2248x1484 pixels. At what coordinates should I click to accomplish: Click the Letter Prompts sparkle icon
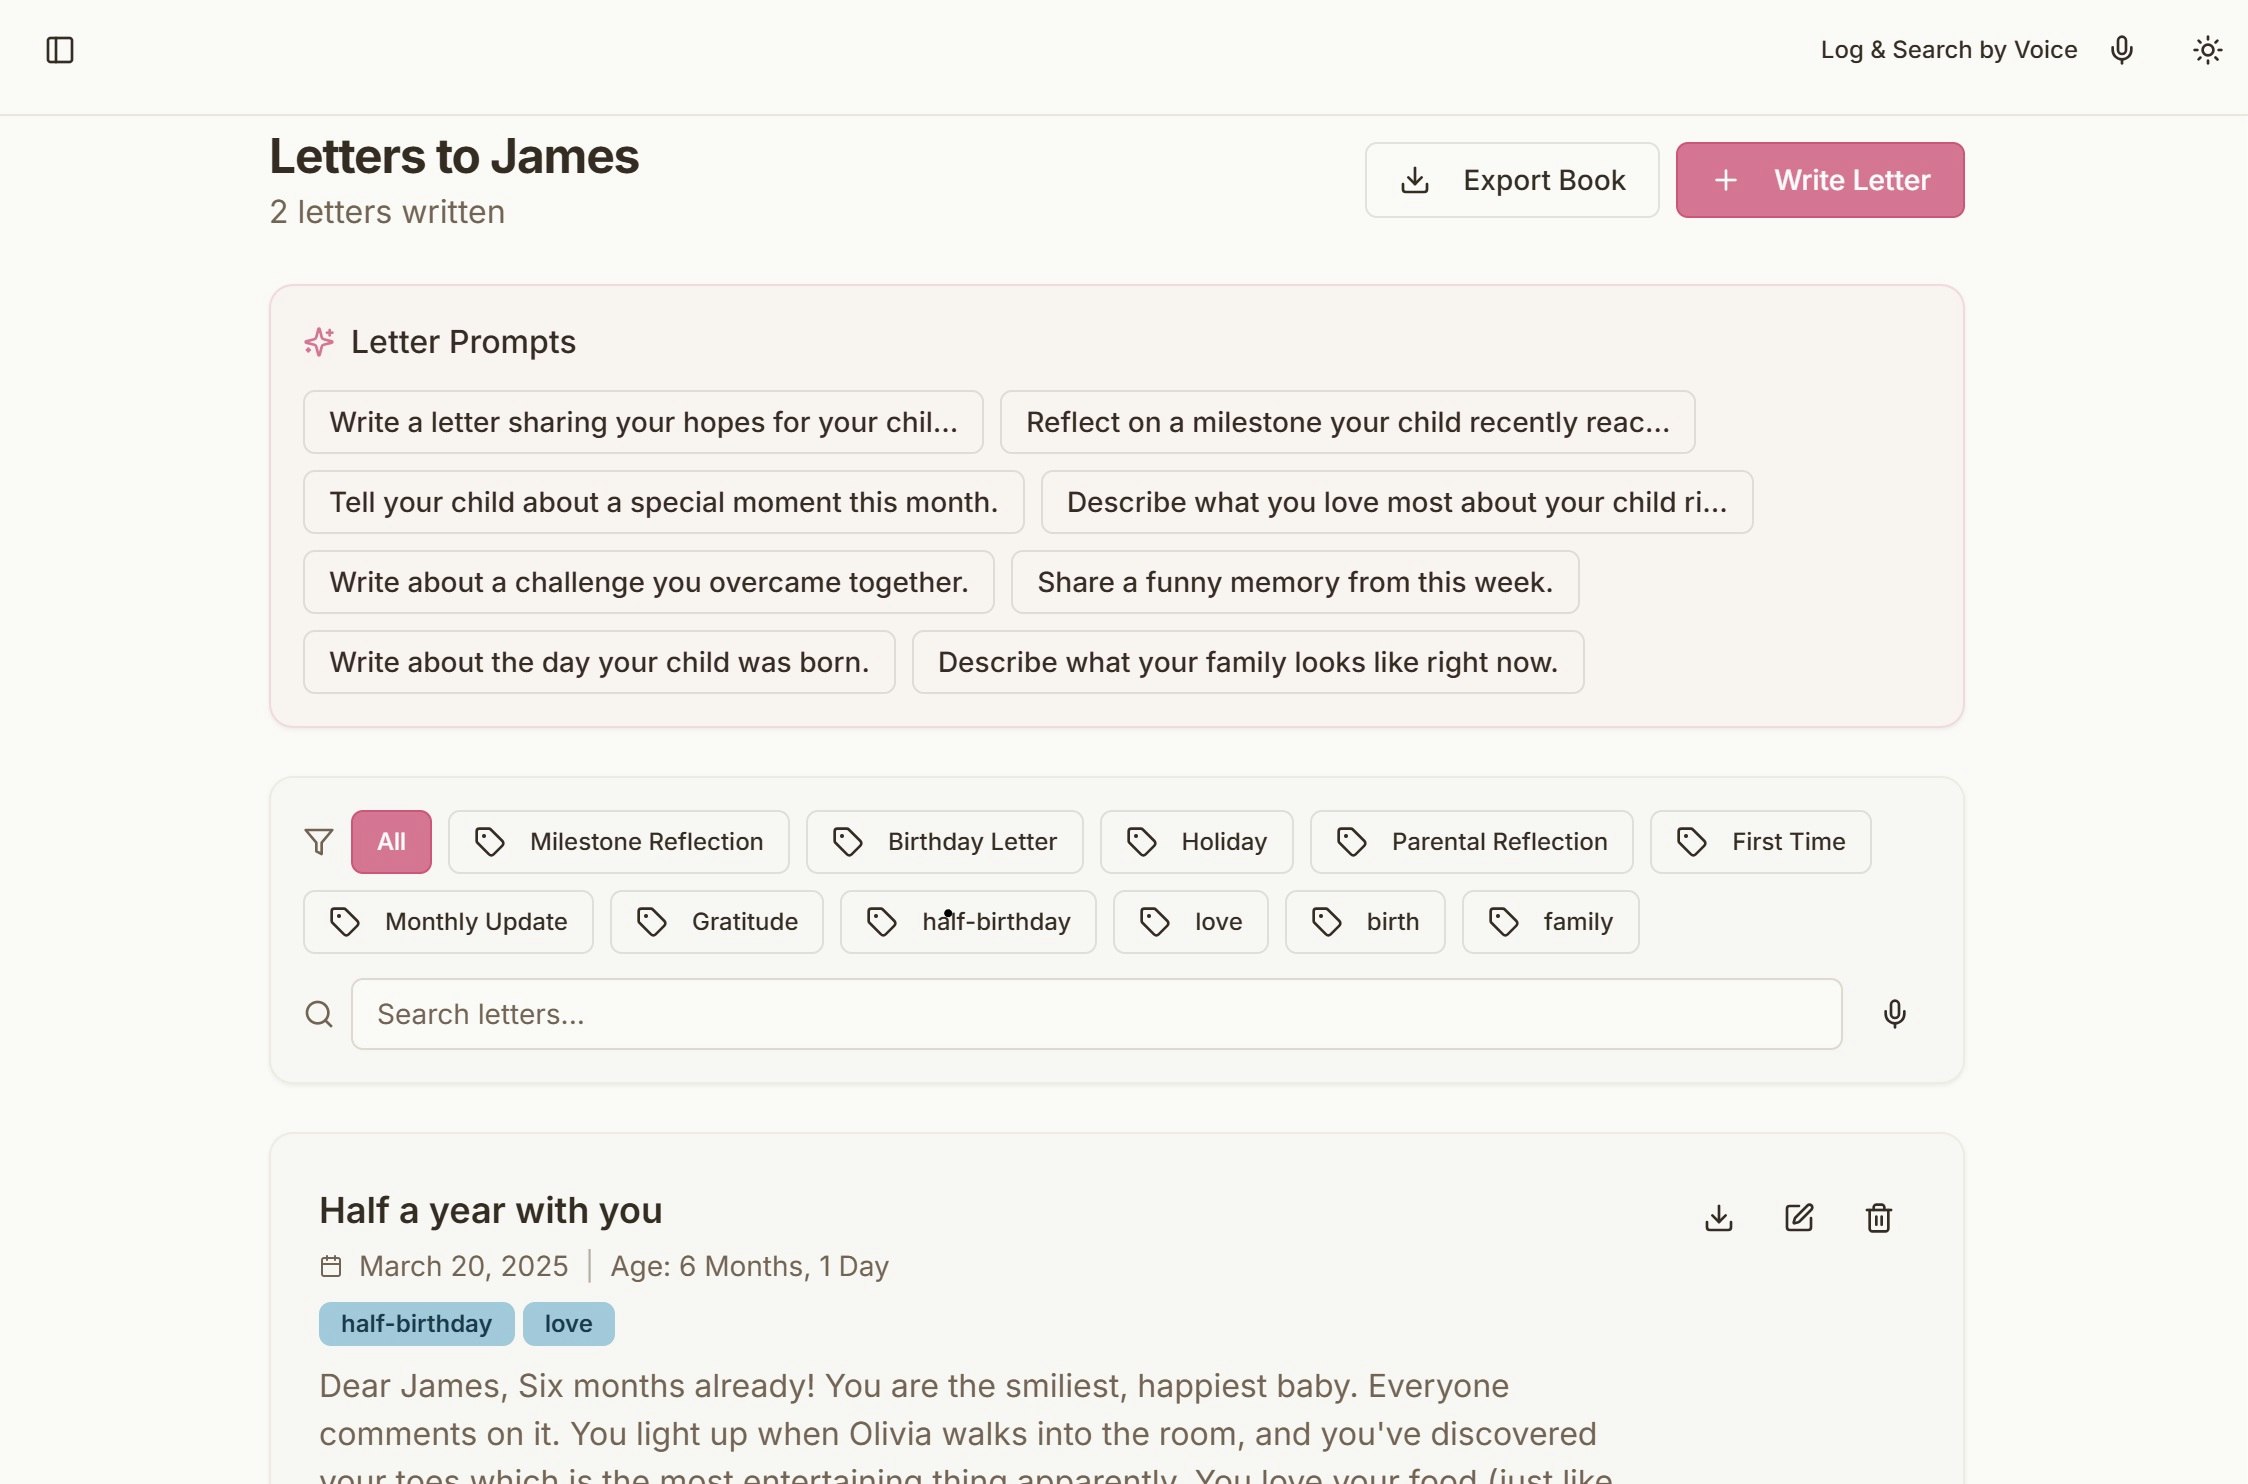tap(319, 342)
